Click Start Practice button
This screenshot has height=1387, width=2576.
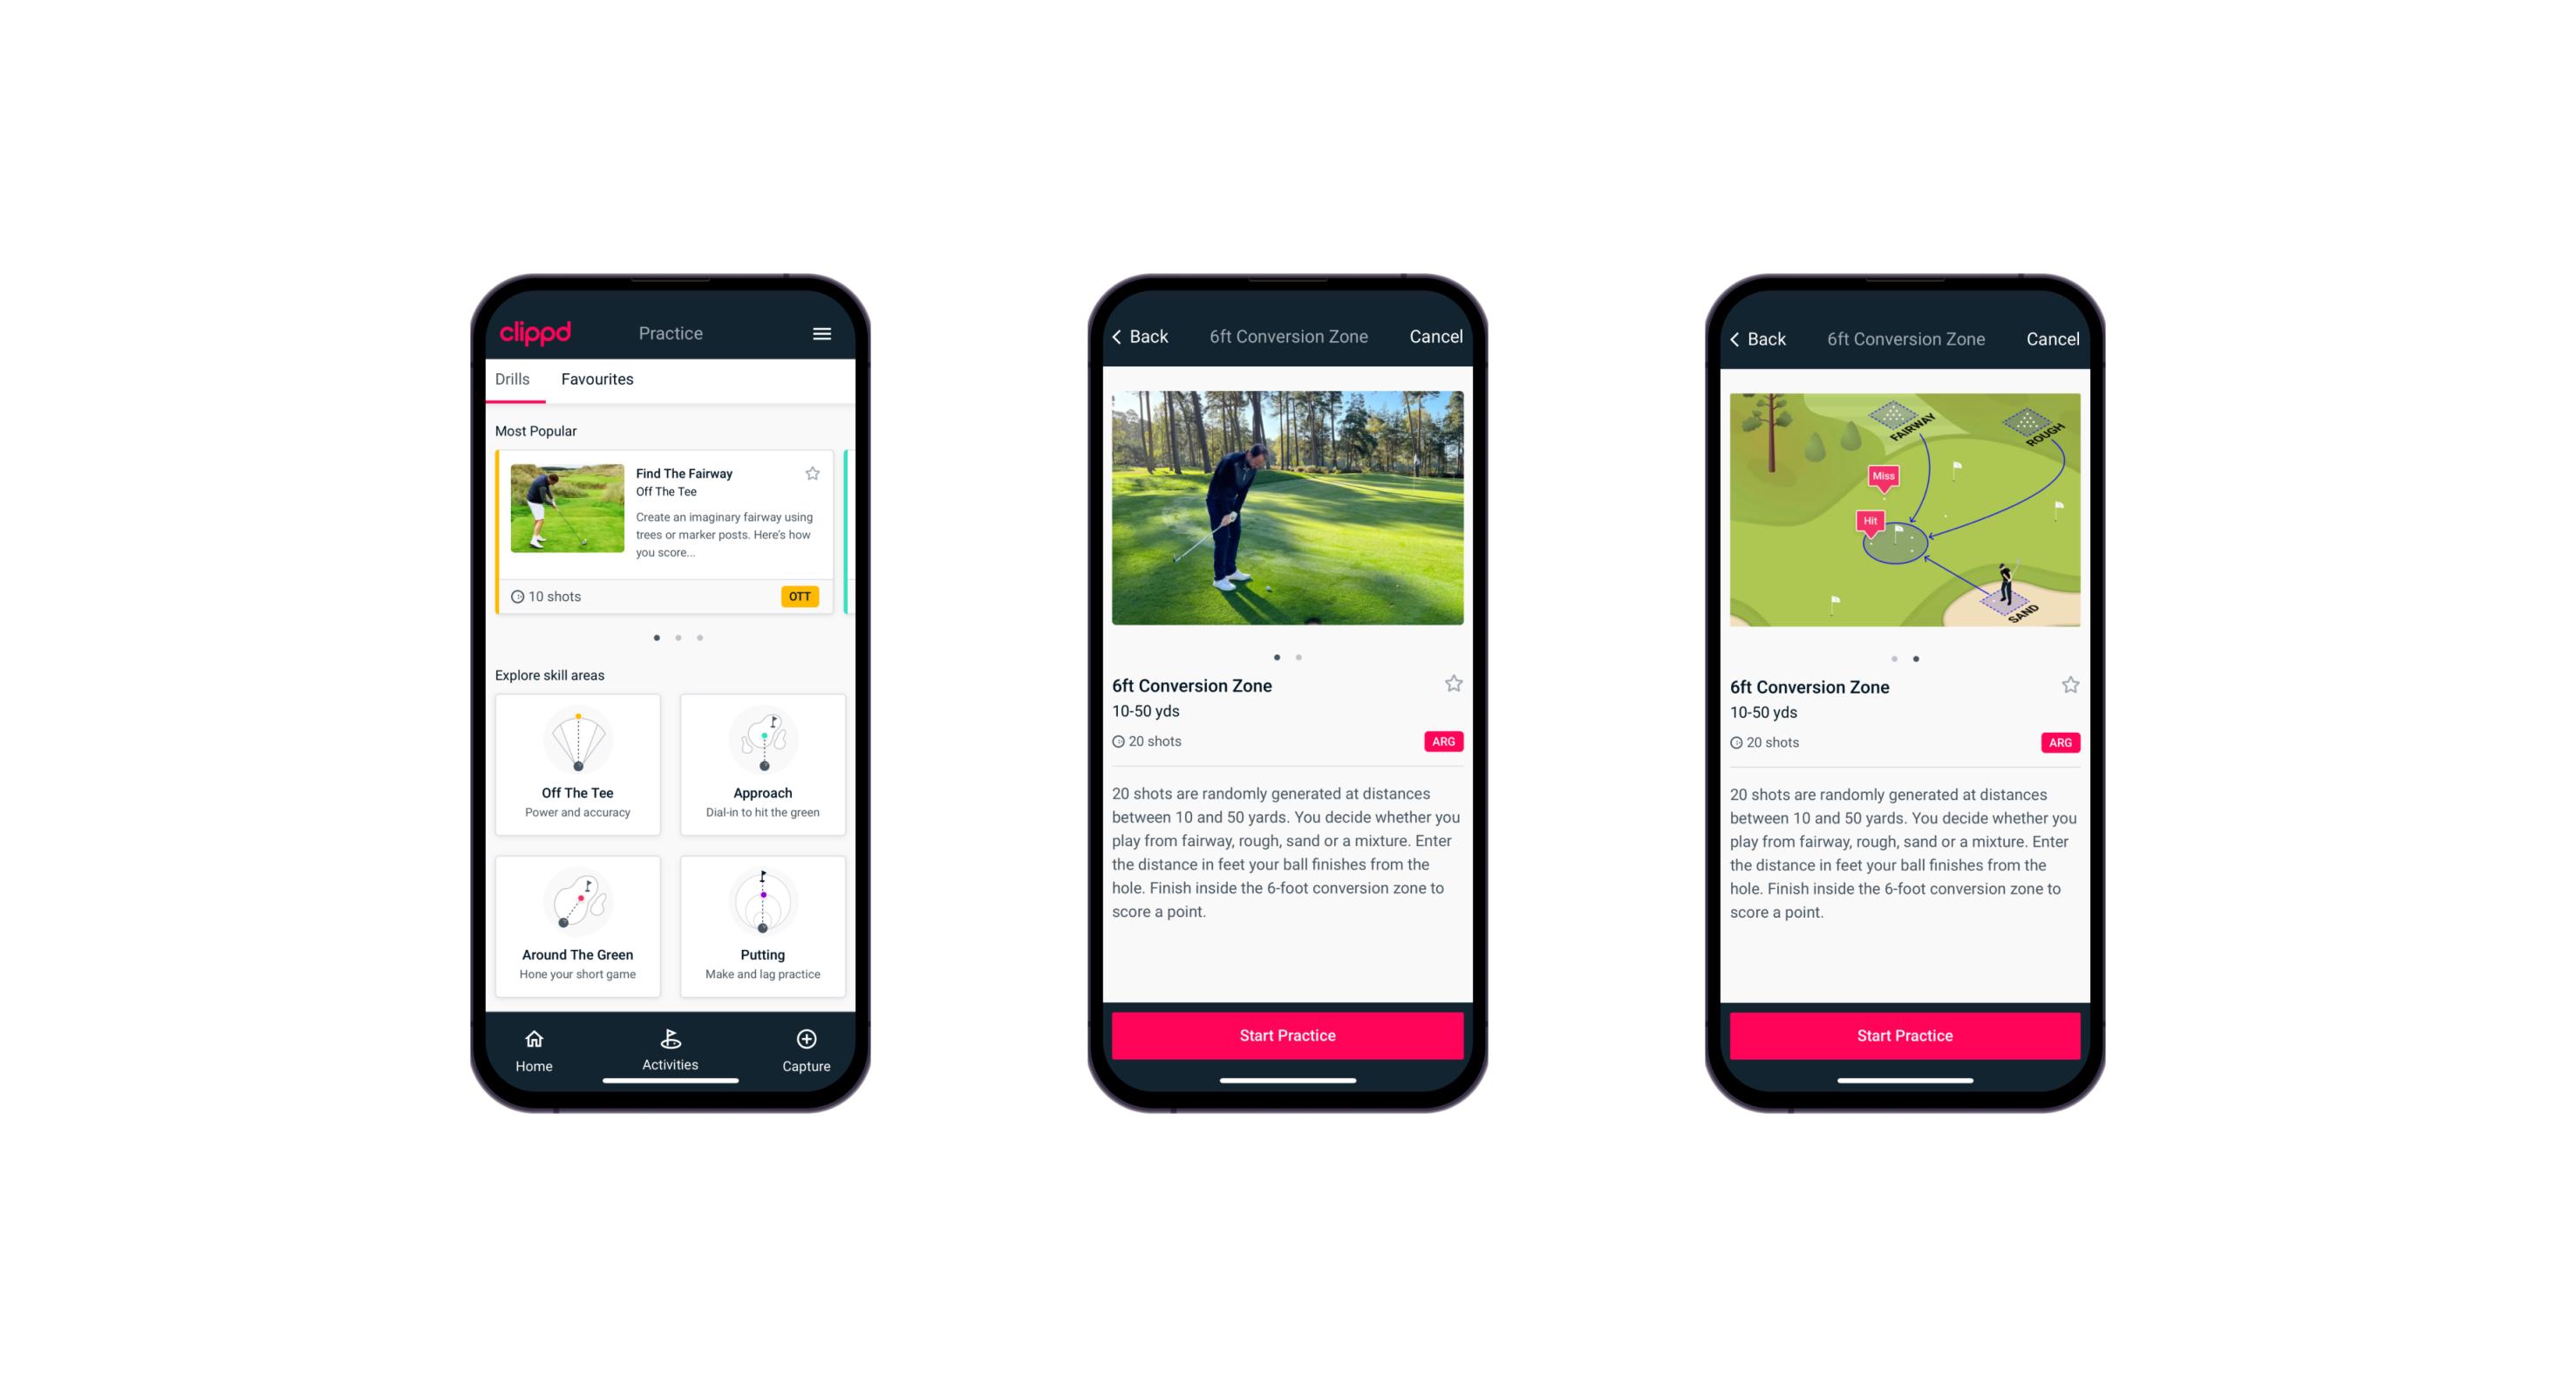1285,1035
